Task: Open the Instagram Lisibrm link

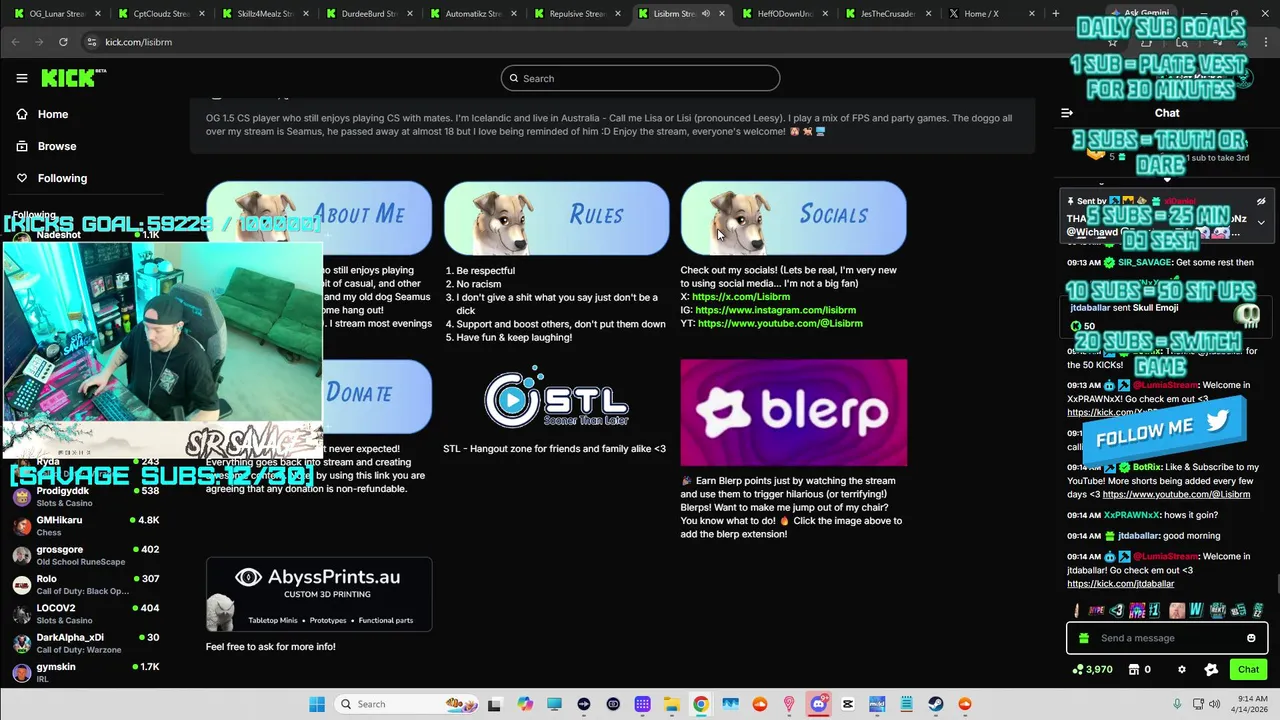Action: click(x=775, y=310)
